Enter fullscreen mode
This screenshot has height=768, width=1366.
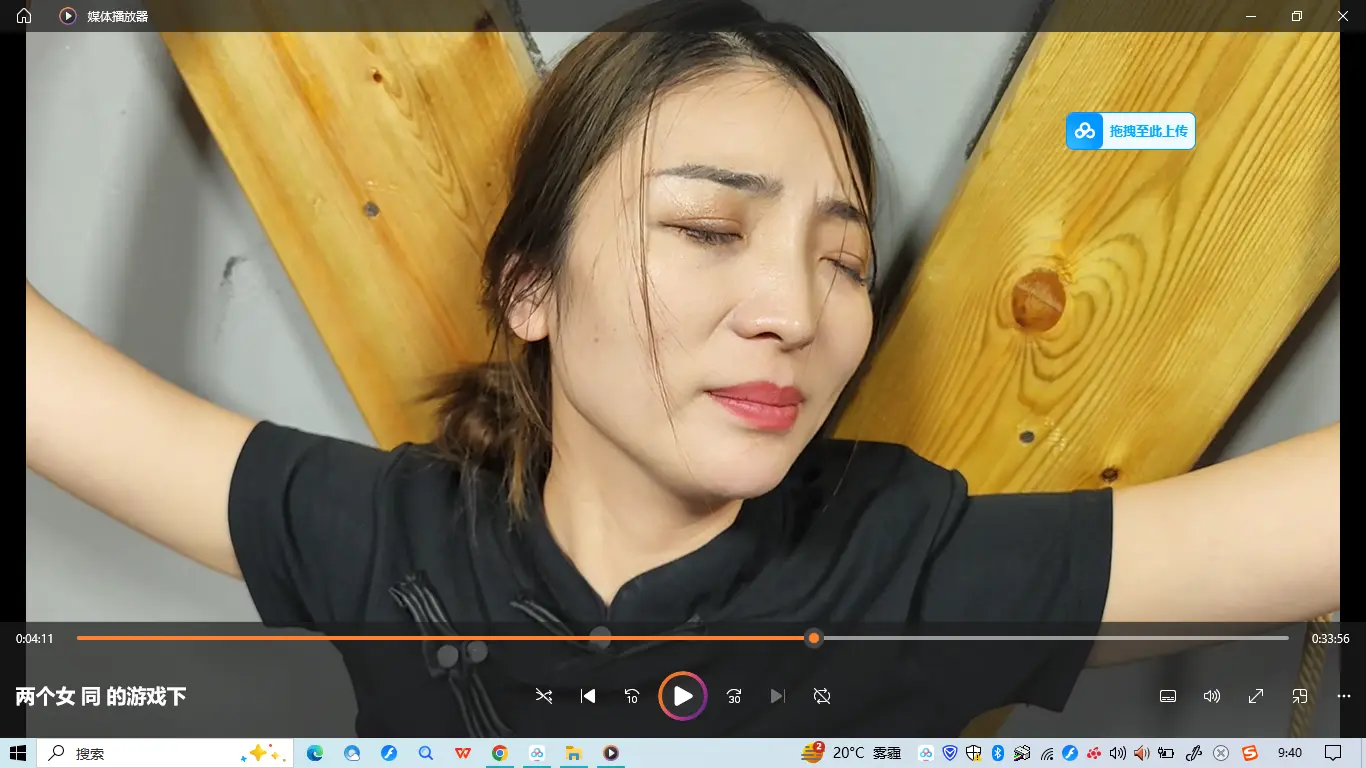(1256, 696)
